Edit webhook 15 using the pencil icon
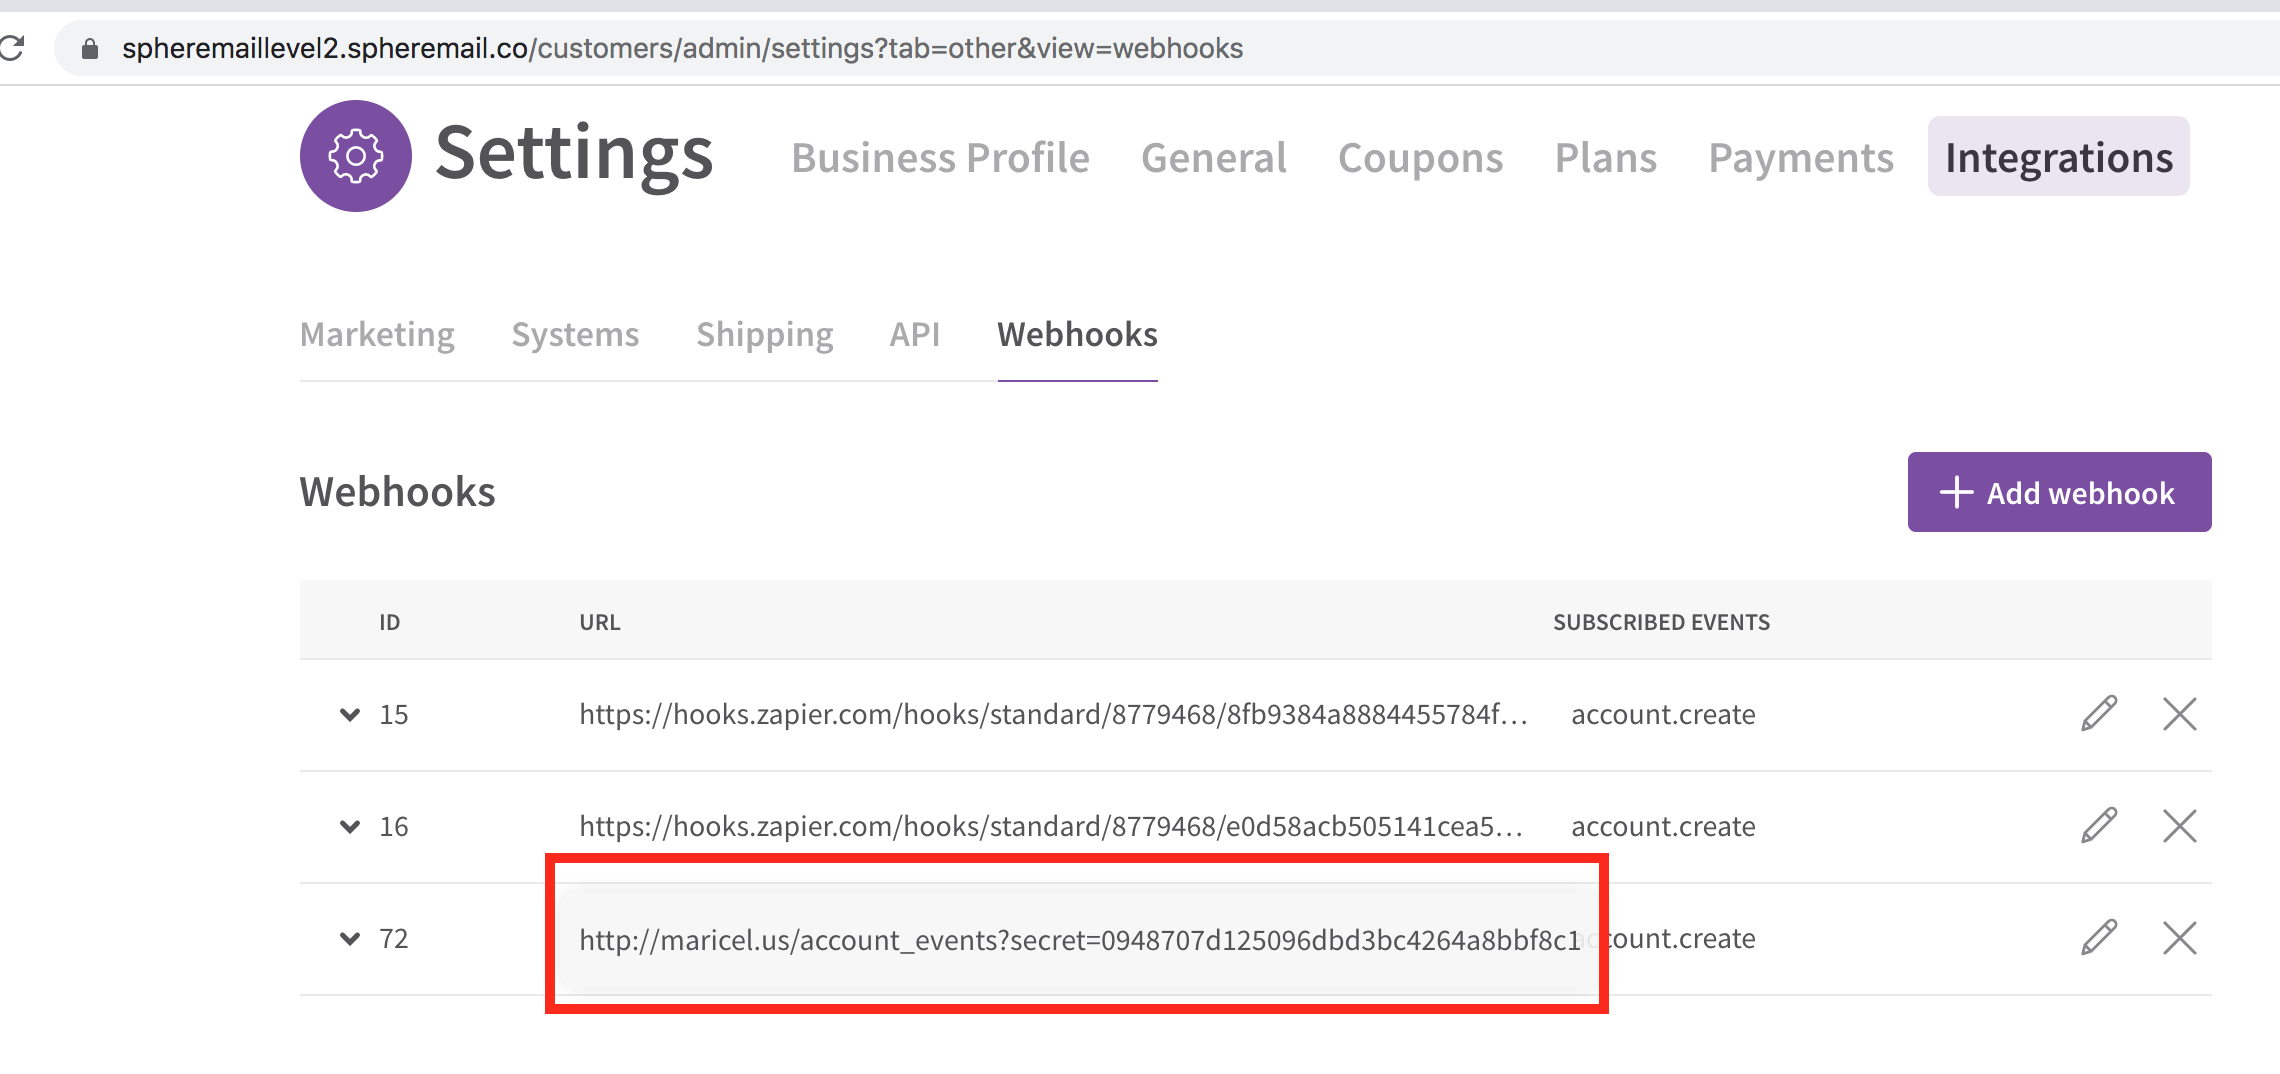2280x1074 pixels. click(2098, 714)
